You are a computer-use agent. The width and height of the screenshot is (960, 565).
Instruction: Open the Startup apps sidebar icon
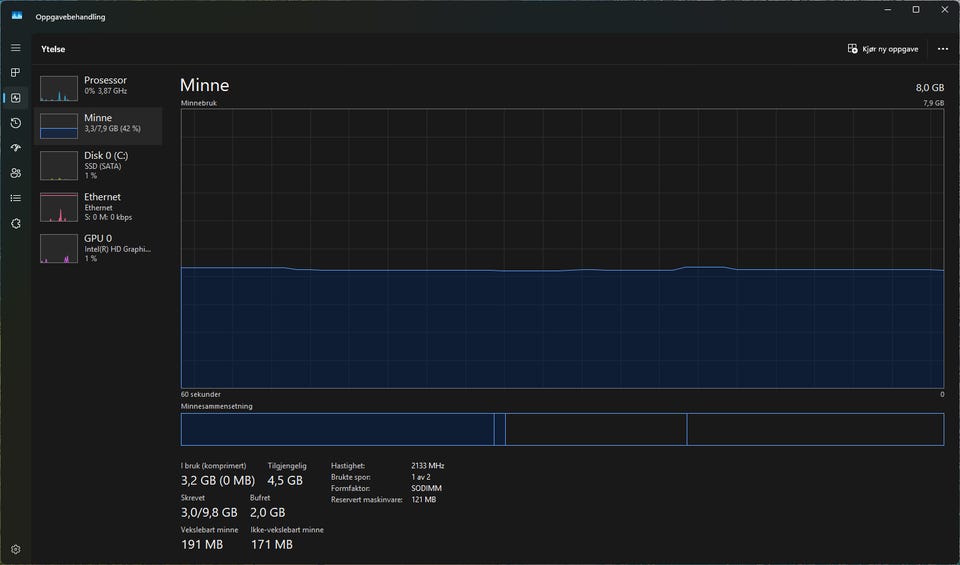click(x=15, y=148)
